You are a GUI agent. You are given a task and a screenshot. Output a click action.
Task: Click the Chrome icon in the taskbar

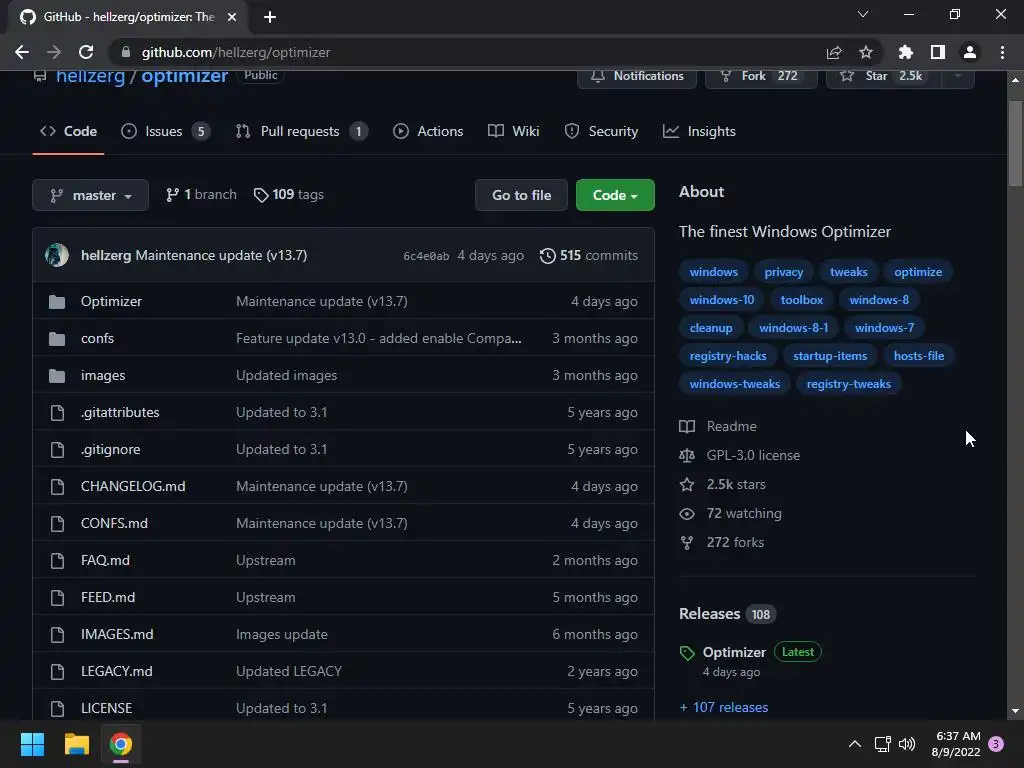point(121,744)
